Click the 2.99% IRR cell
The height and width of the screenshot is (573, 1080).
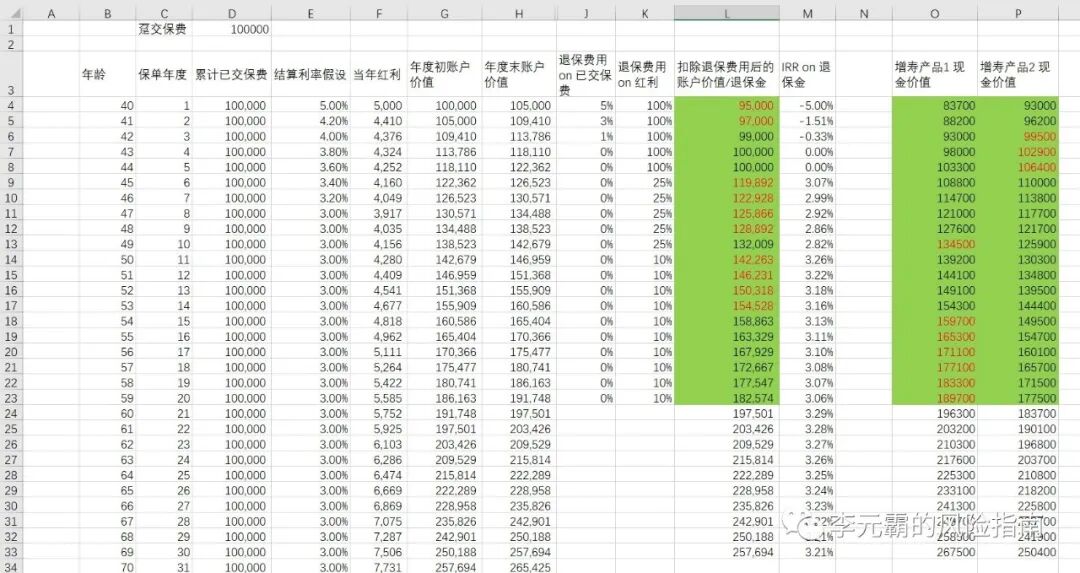tap(807, 198)
